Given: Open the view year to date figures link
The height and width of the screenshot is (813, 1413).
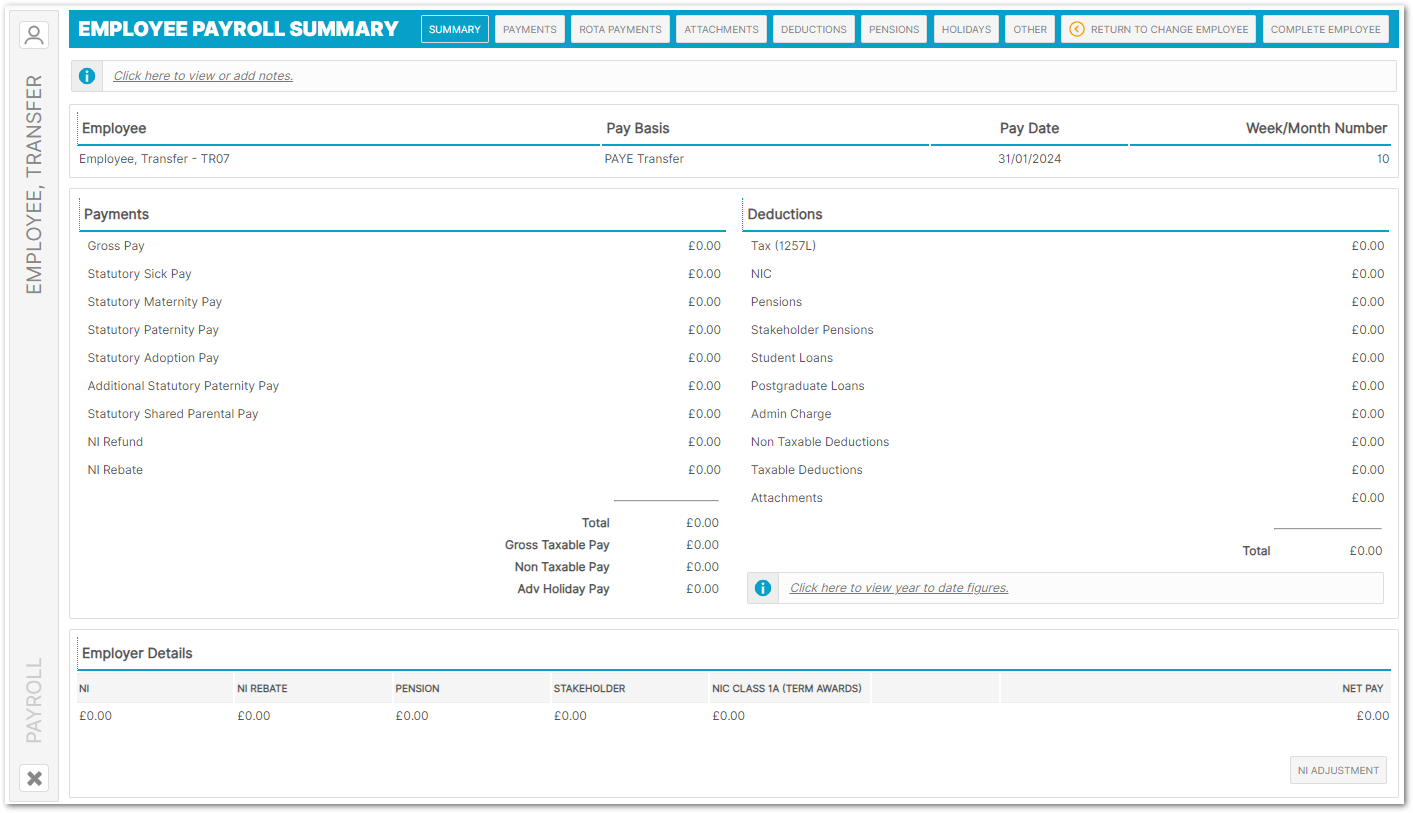Looking at the screenshot, I should click(899, 588).
